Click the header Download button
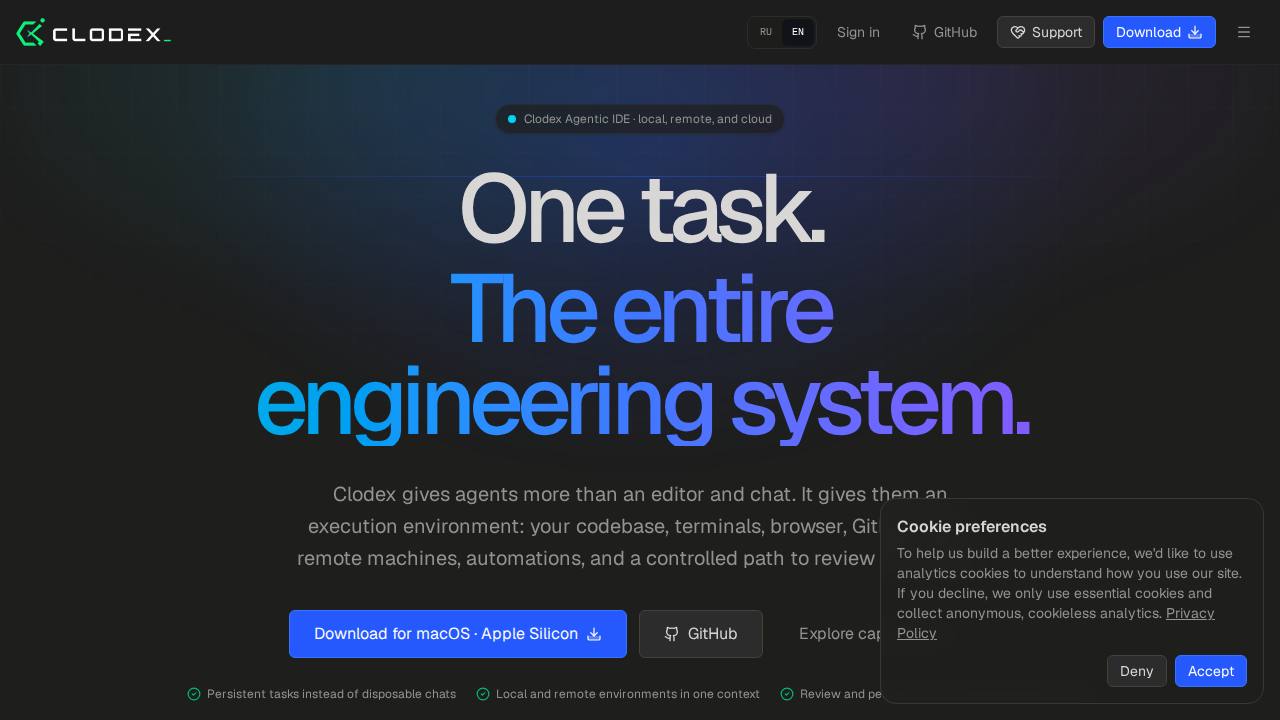 point(1159,32)
